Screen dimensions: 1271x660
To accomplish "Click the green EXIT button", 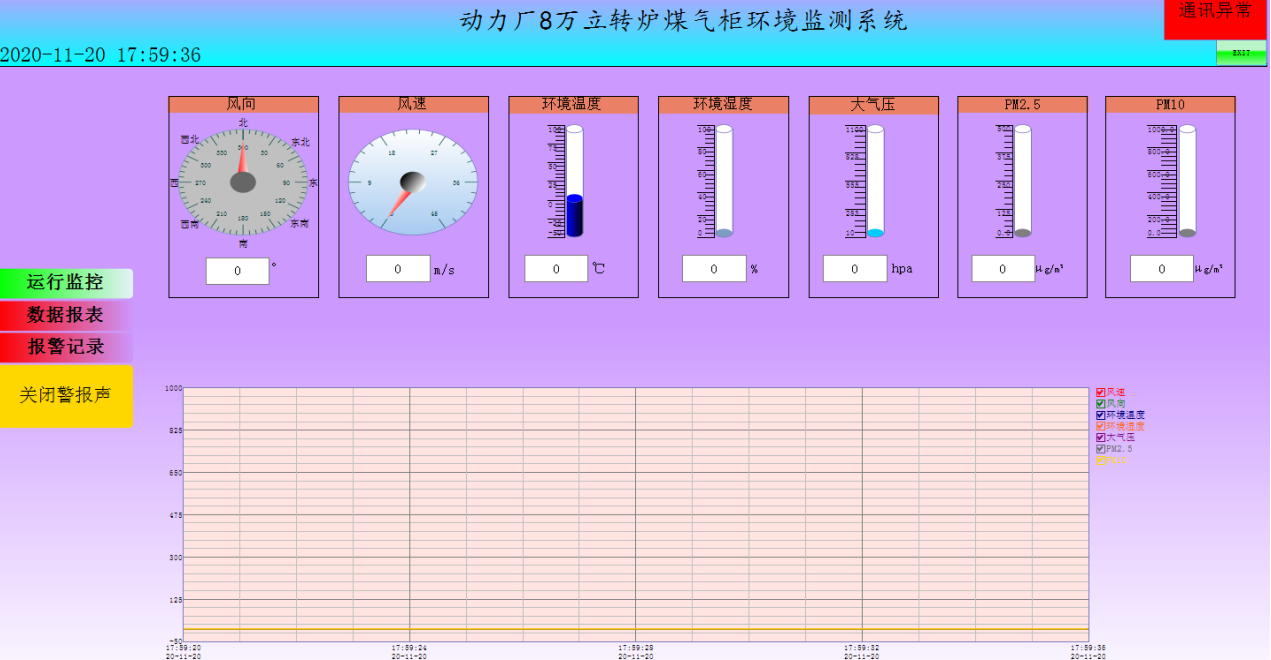I will click(x=1241, y=53).
